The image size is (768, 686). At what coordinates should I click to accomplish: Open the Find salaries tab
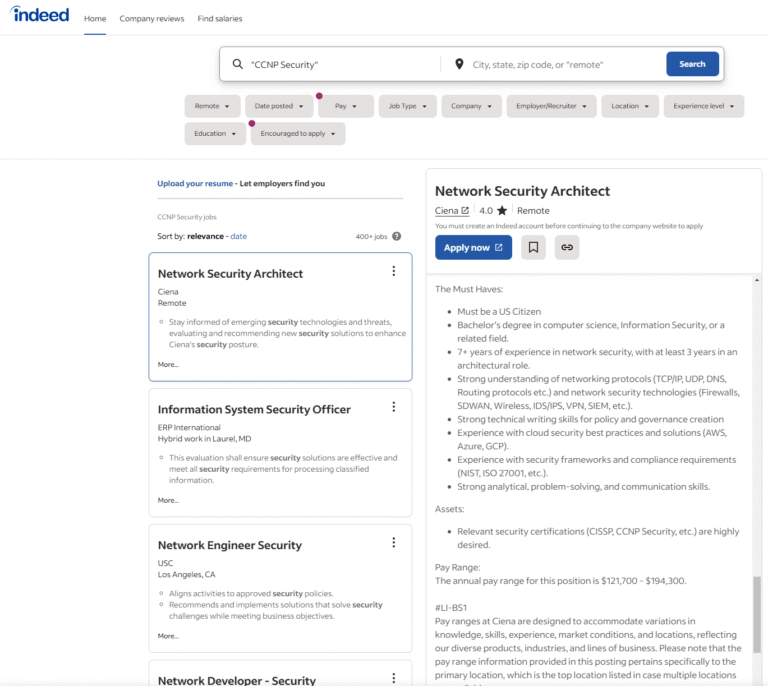click(x=220, y=19)
